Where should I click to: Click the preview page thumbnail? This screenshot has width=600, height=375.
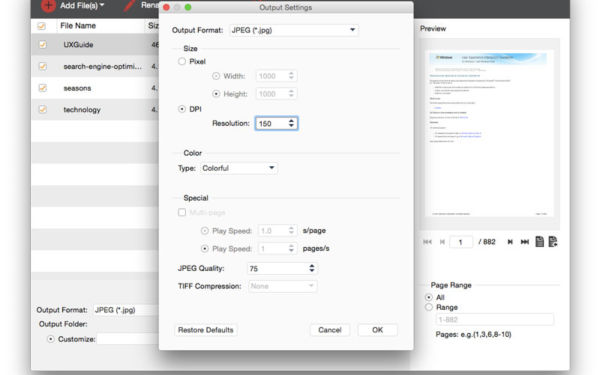(x=489, y=134)
